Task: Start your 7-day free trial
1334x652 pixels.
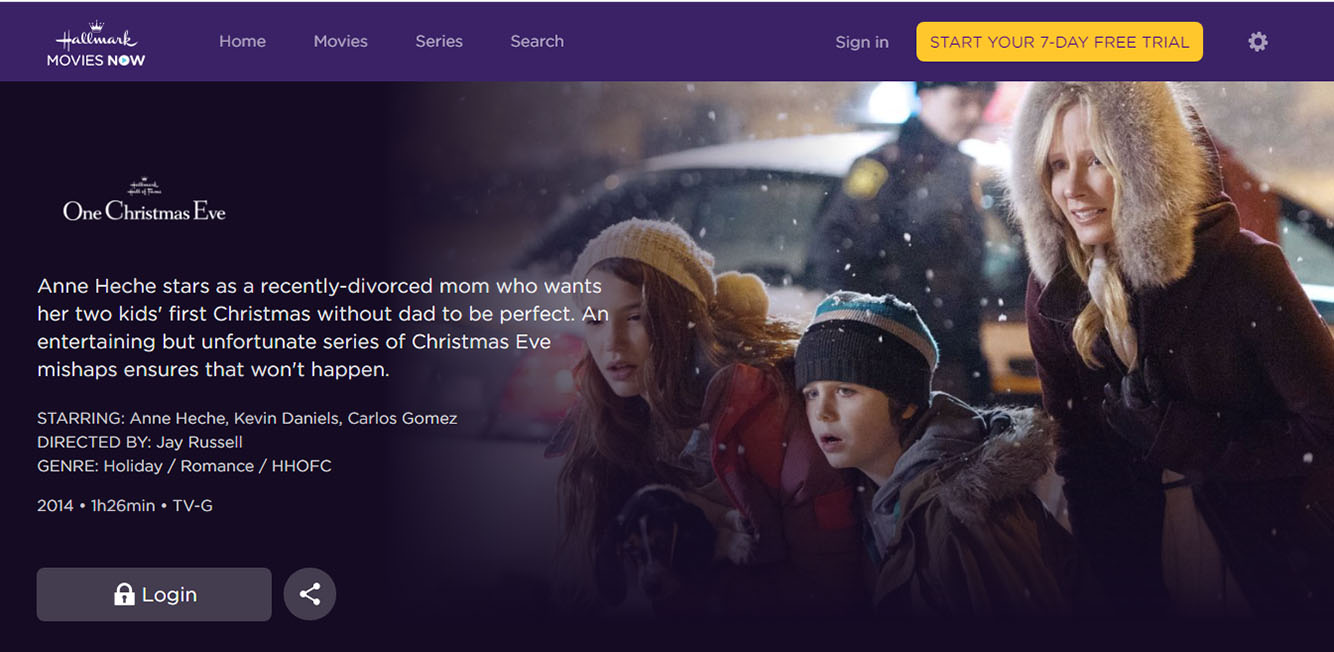Action: (1060, 42)
